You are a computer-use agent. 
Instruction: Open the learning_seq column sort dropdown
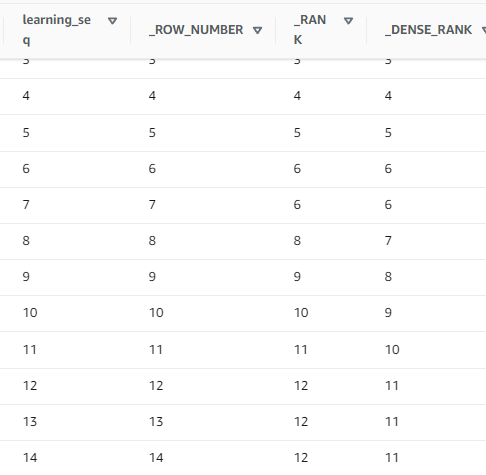112,21
